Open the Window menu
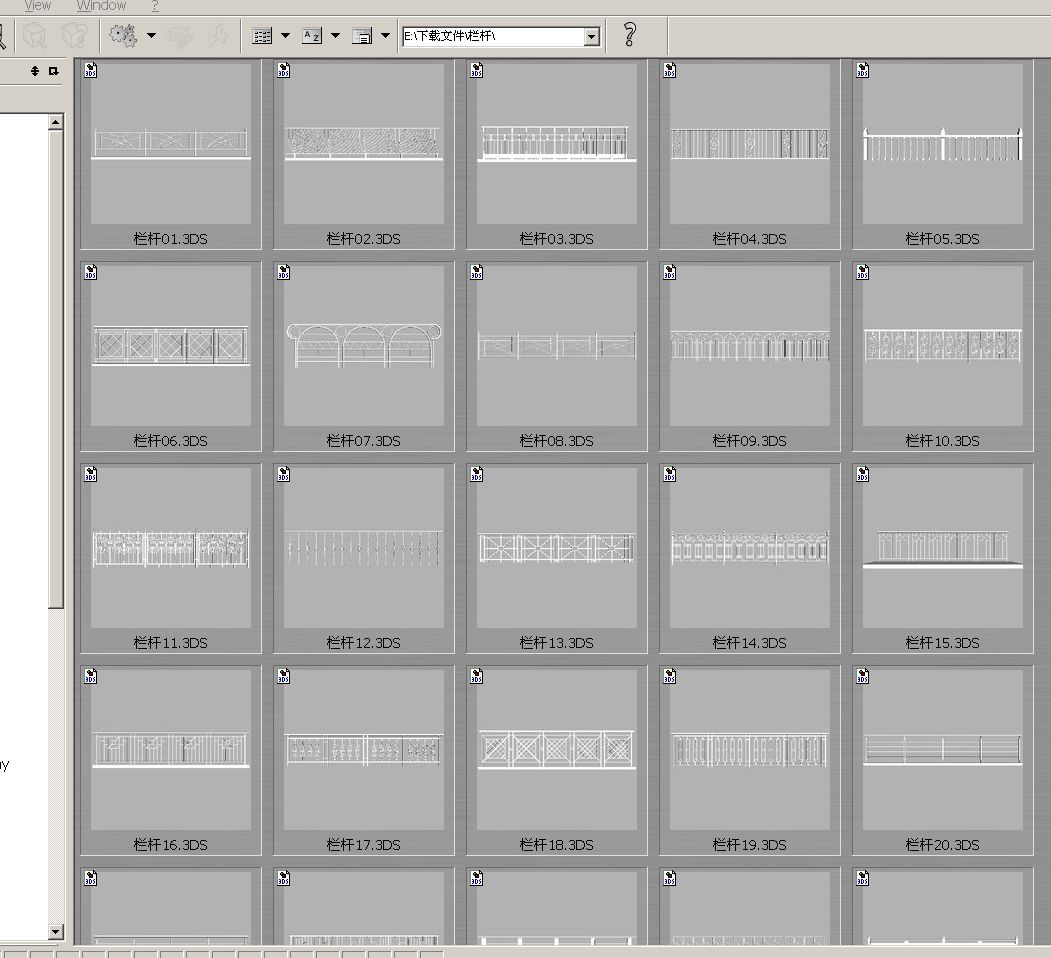 101,5
